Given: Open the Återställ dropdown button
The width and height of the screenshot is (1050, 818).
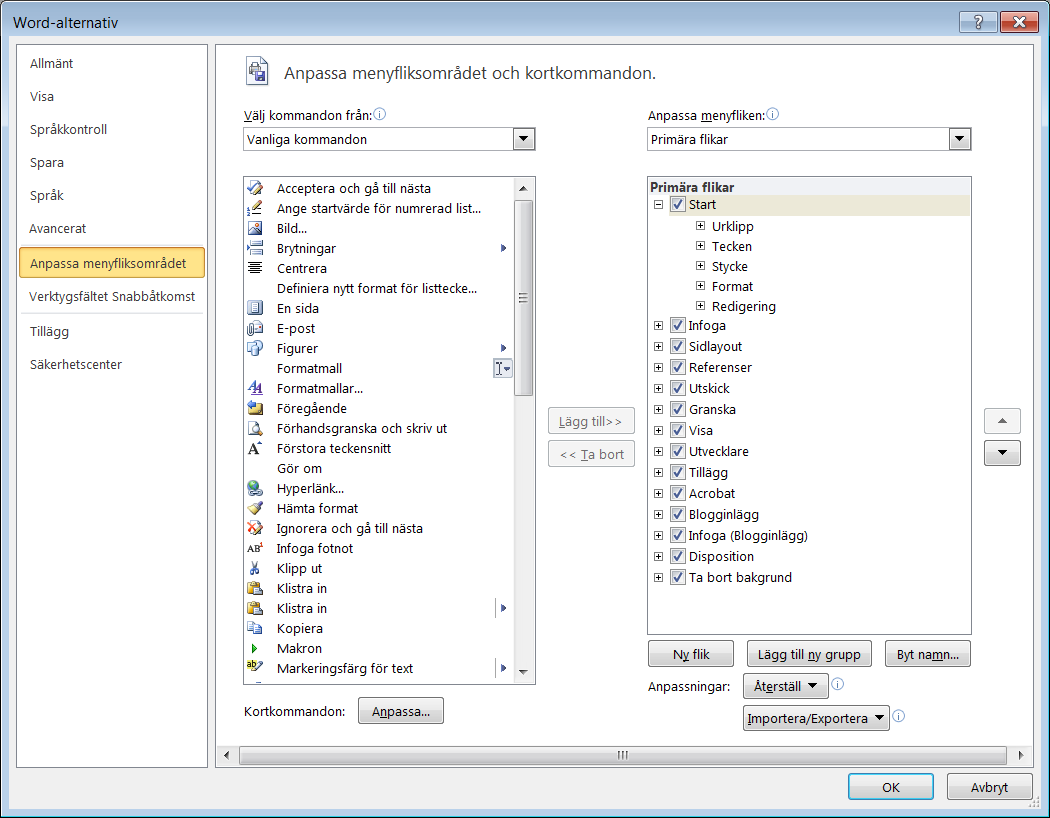Looking at the screenshot, I should 785,686.
